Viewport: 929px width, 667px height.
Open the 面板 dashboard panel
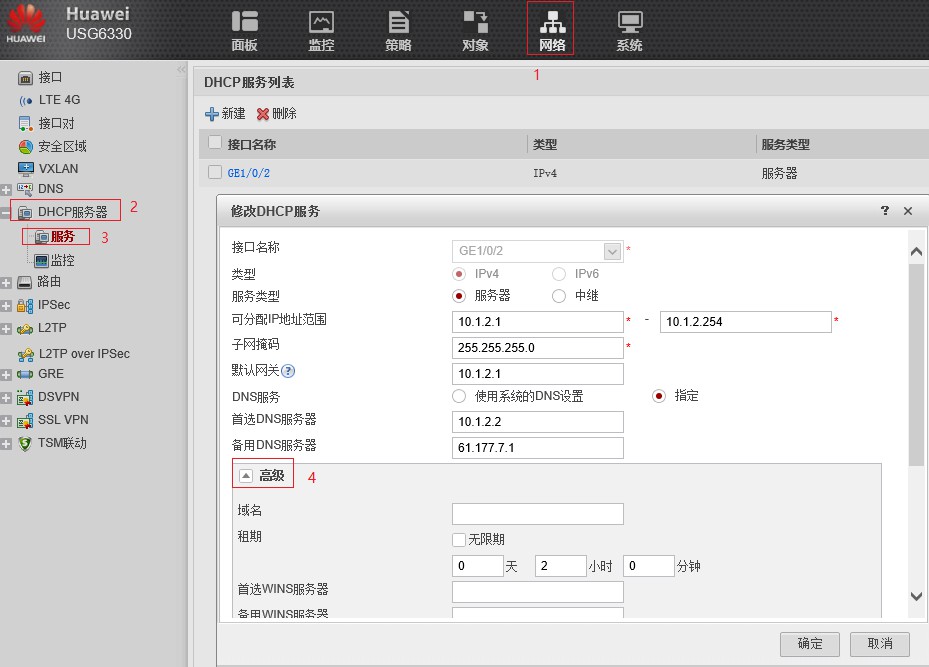point(244,30)
